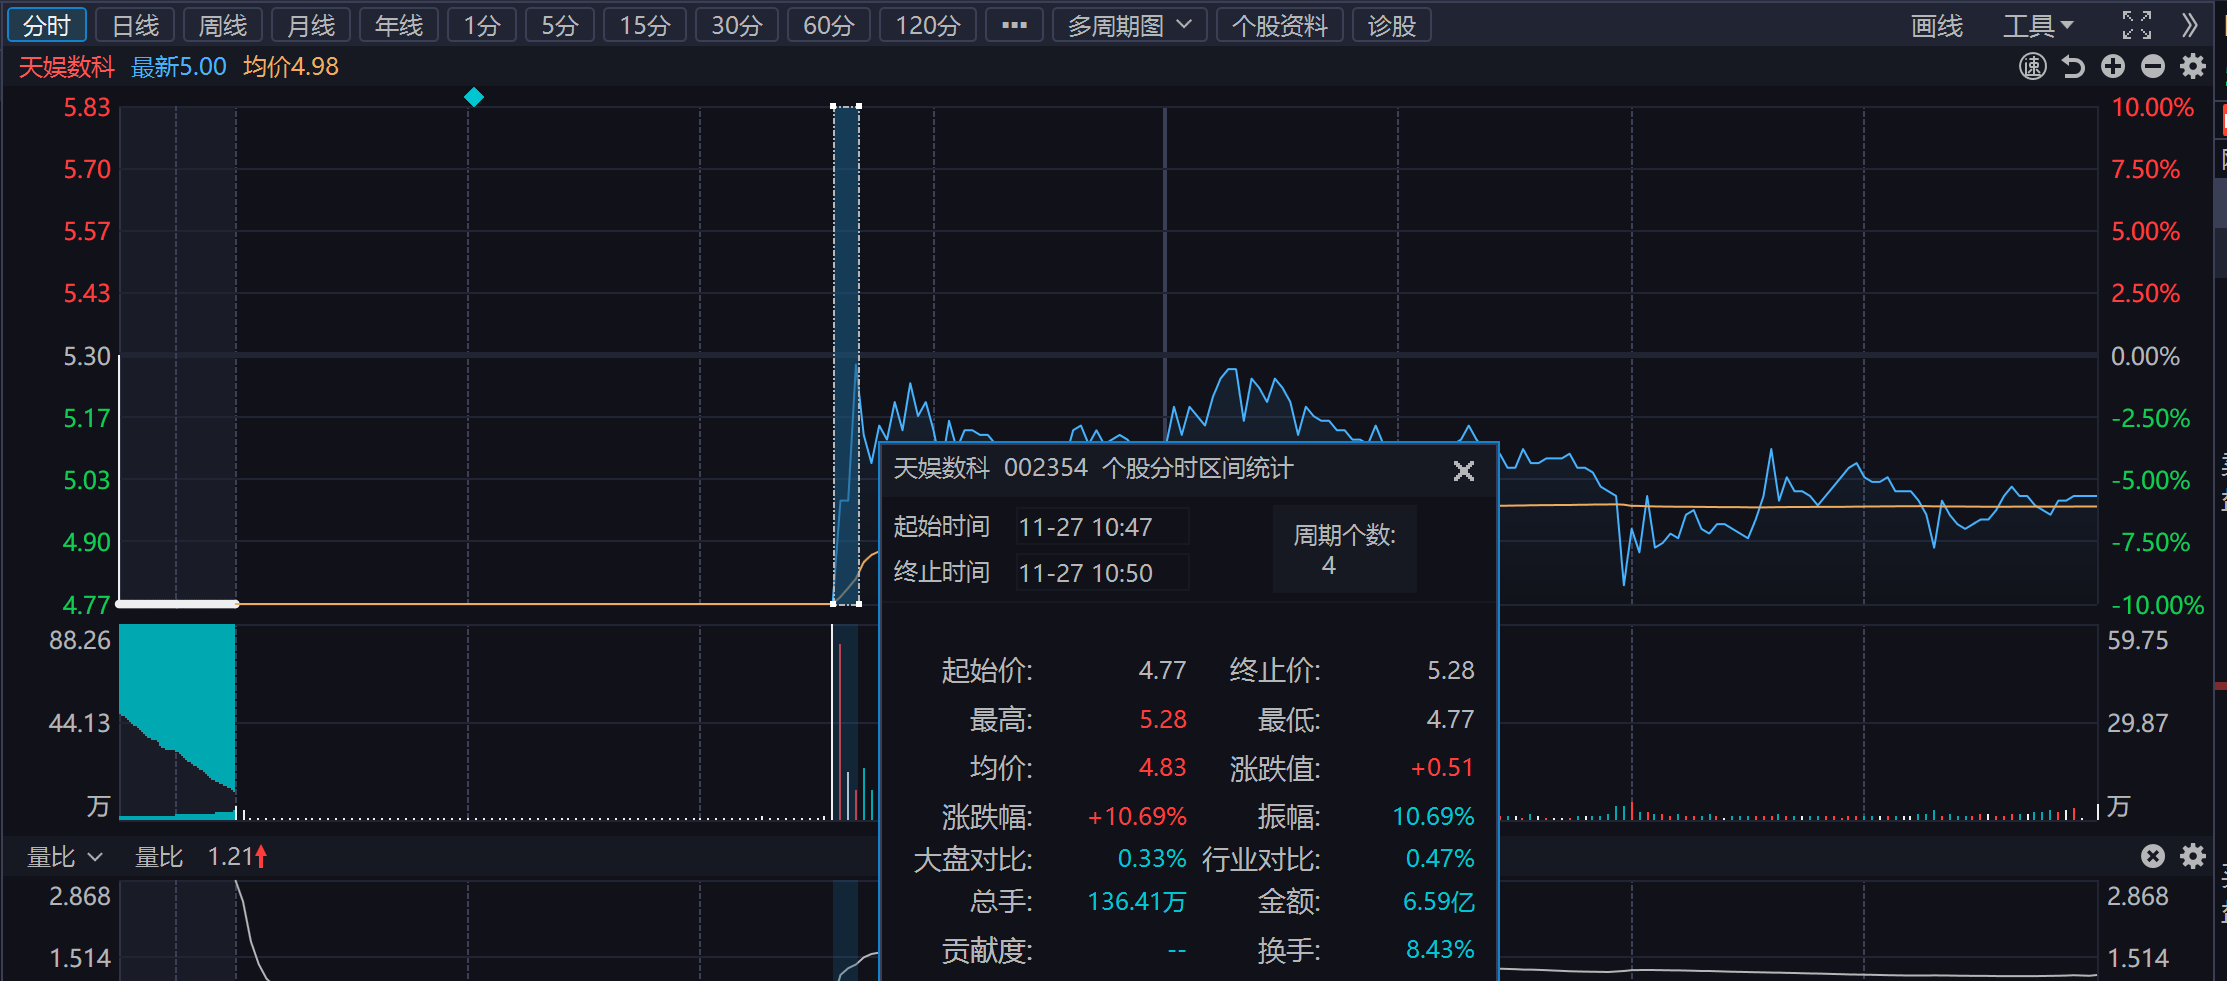The width and height of the screenshot is (2227, 981).
Task: Switch to 年线 yearly chart tab
Action: coord(398,25)
